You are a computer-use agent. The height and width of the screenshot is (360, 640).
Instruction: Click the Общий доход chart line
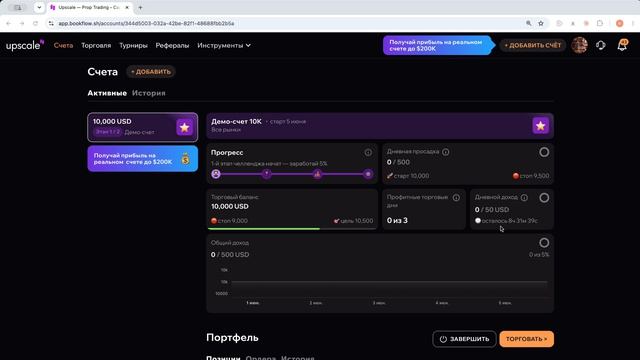click(389, 282)
